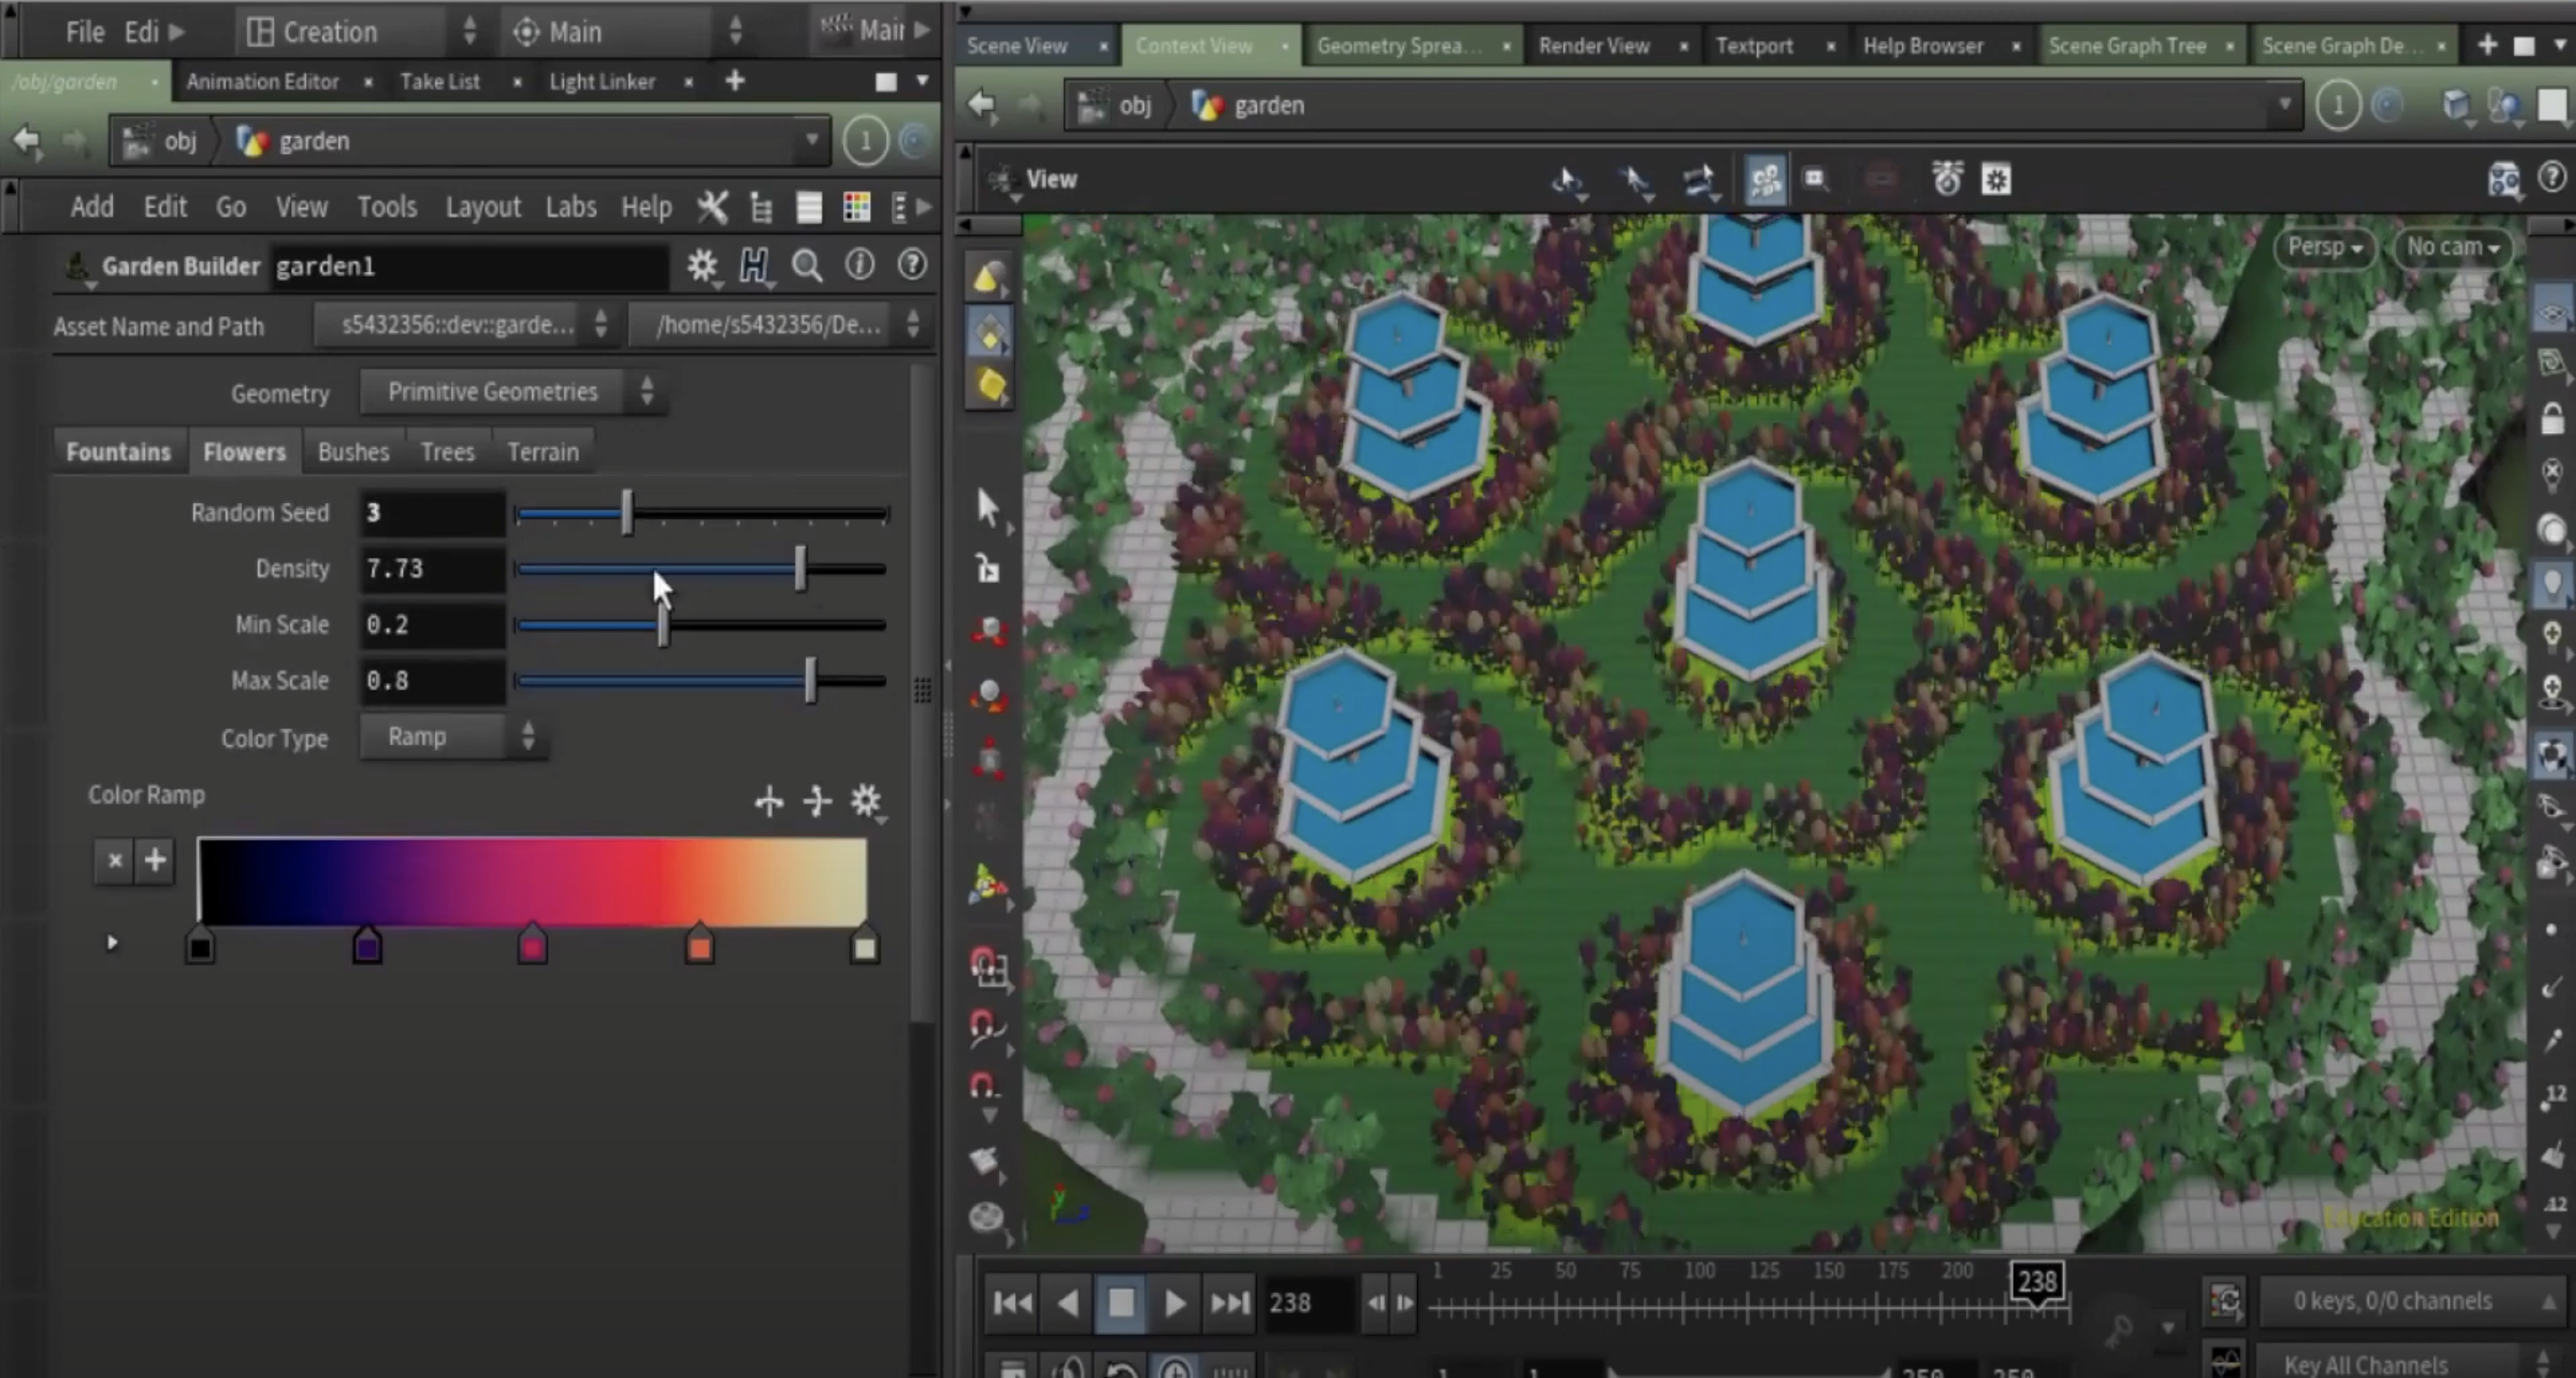Open the Tools menu
2576x1378 pixels.
387,206
